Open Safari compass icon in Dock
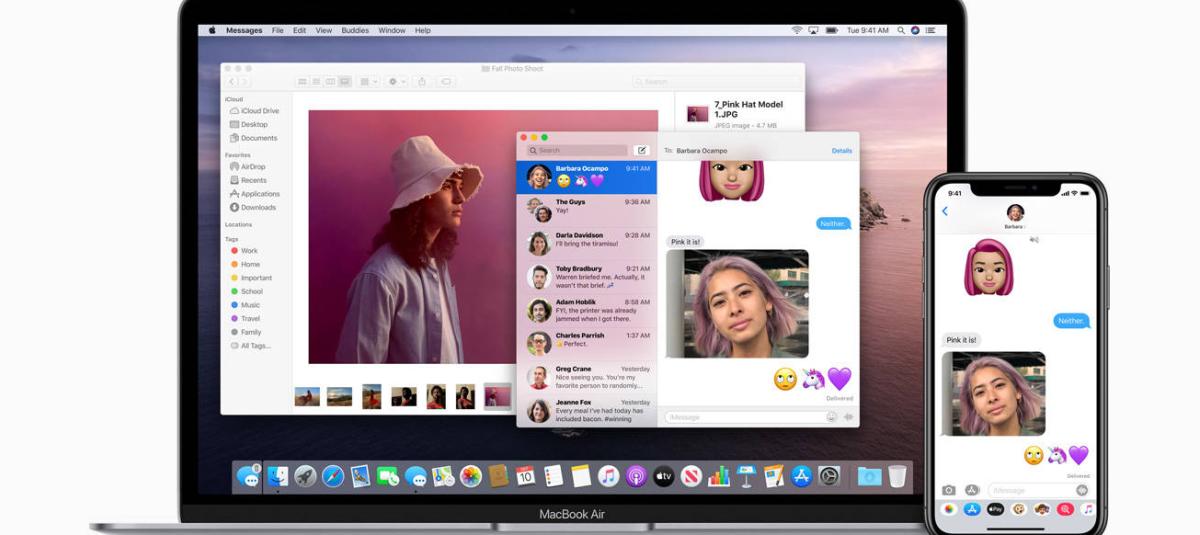 (333, 476)
